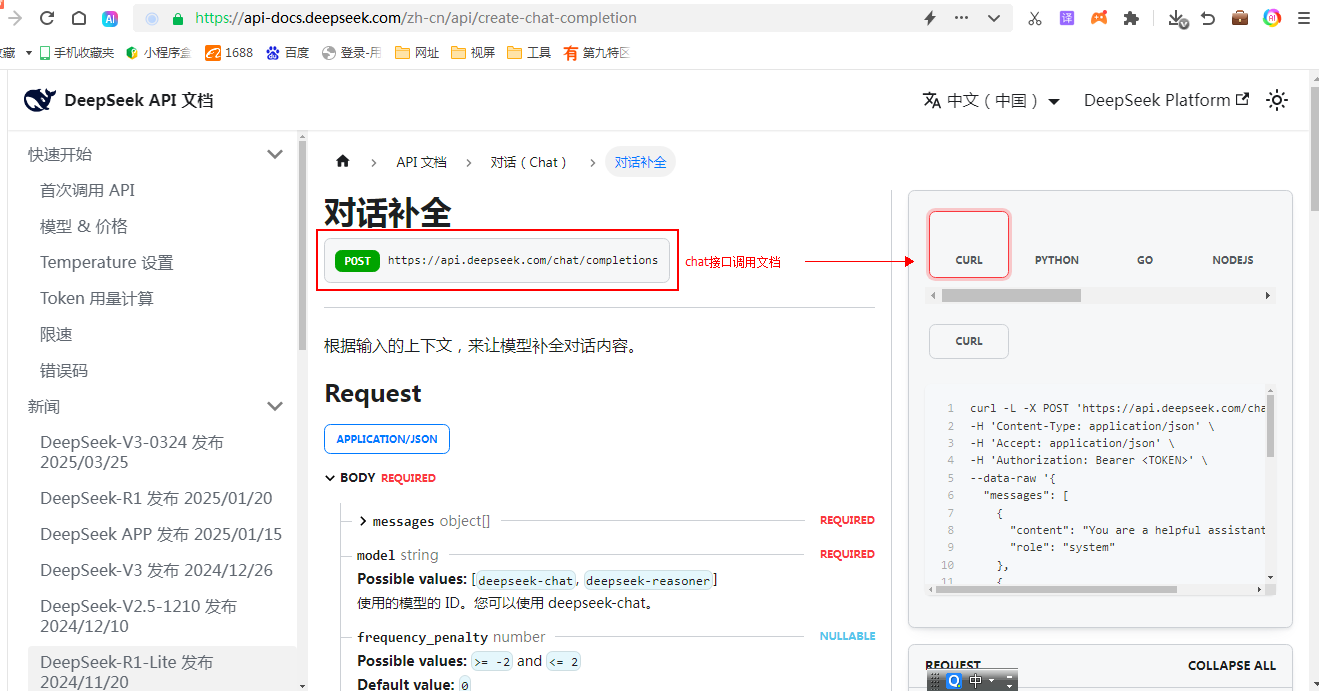Screen dimensions: 1319x691
Task: Open the AI assistant icon beside home
Action: (111, 18)
